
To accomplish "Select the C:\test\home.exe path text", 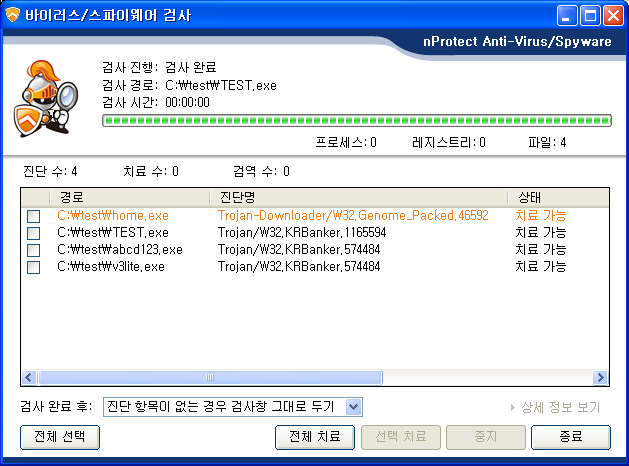I will (x=113, y=216).
